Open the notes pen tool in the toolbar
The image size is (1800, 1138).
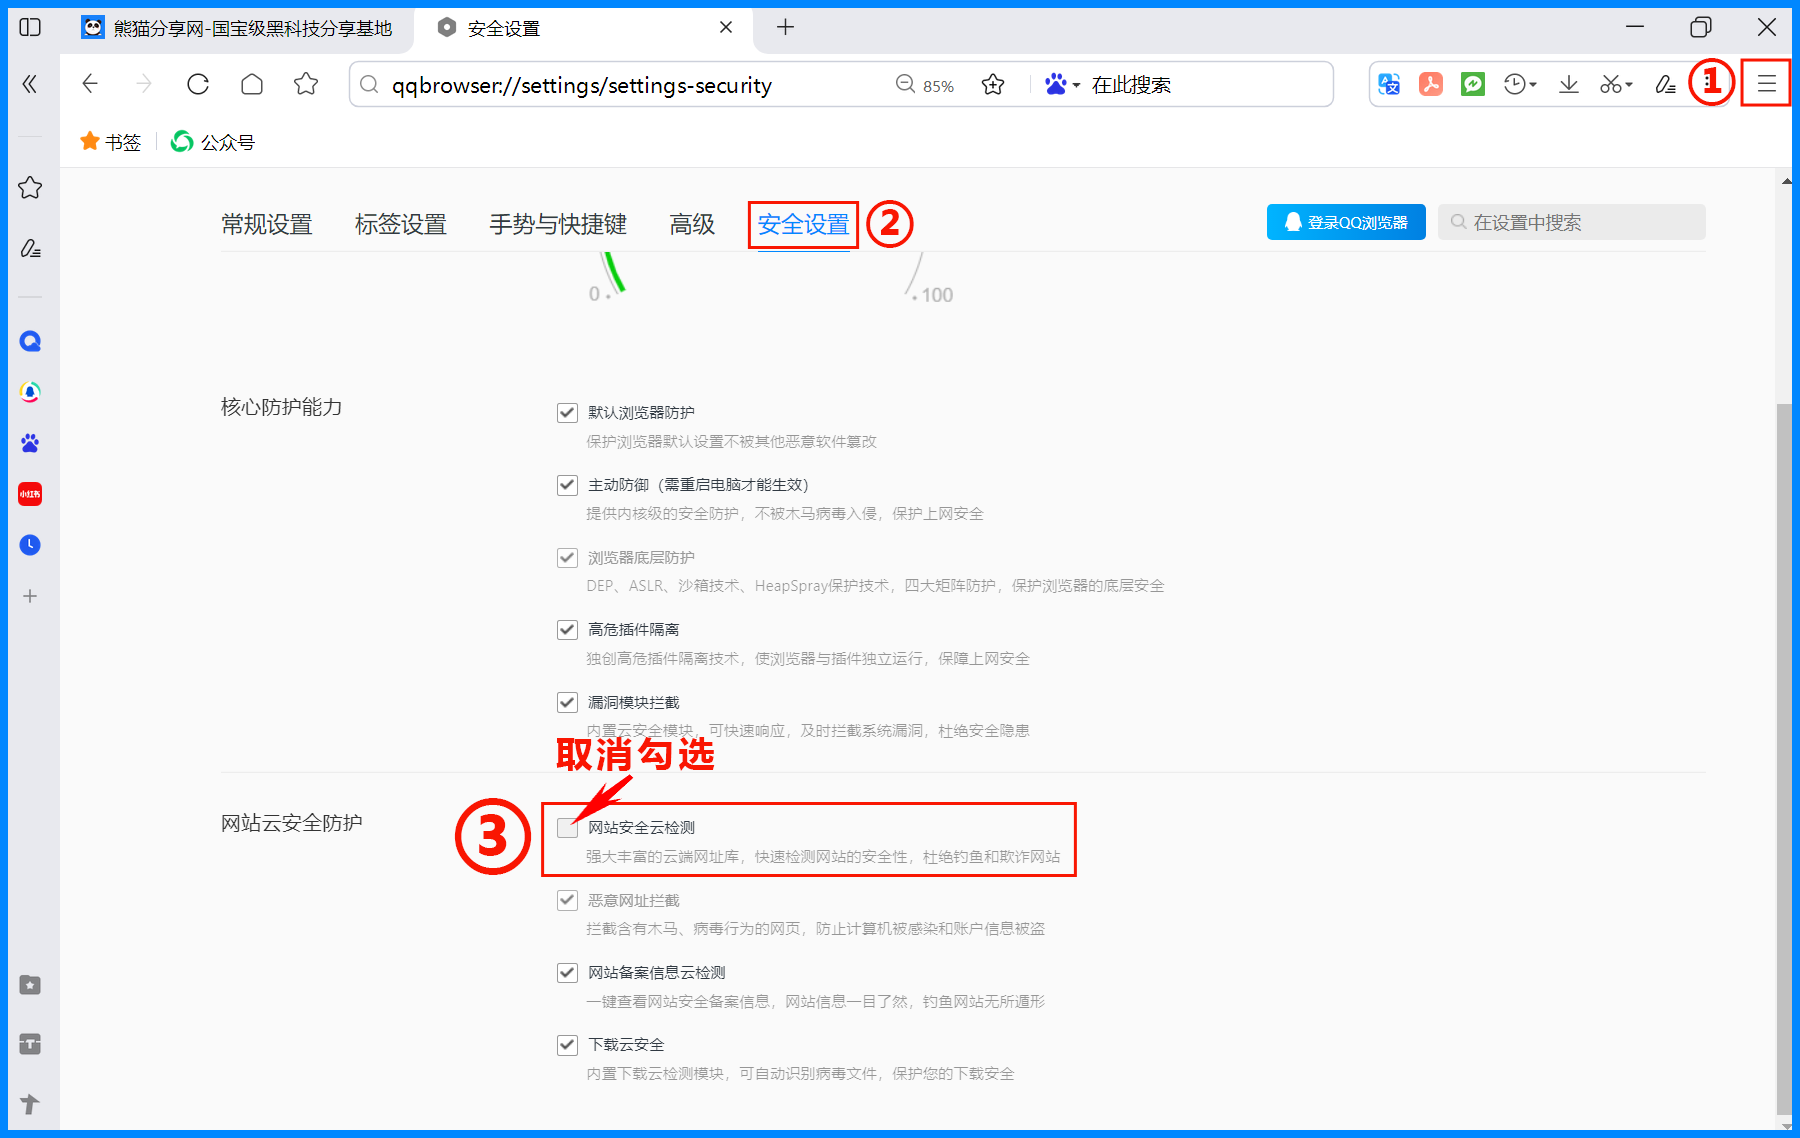coord(1665,84)
